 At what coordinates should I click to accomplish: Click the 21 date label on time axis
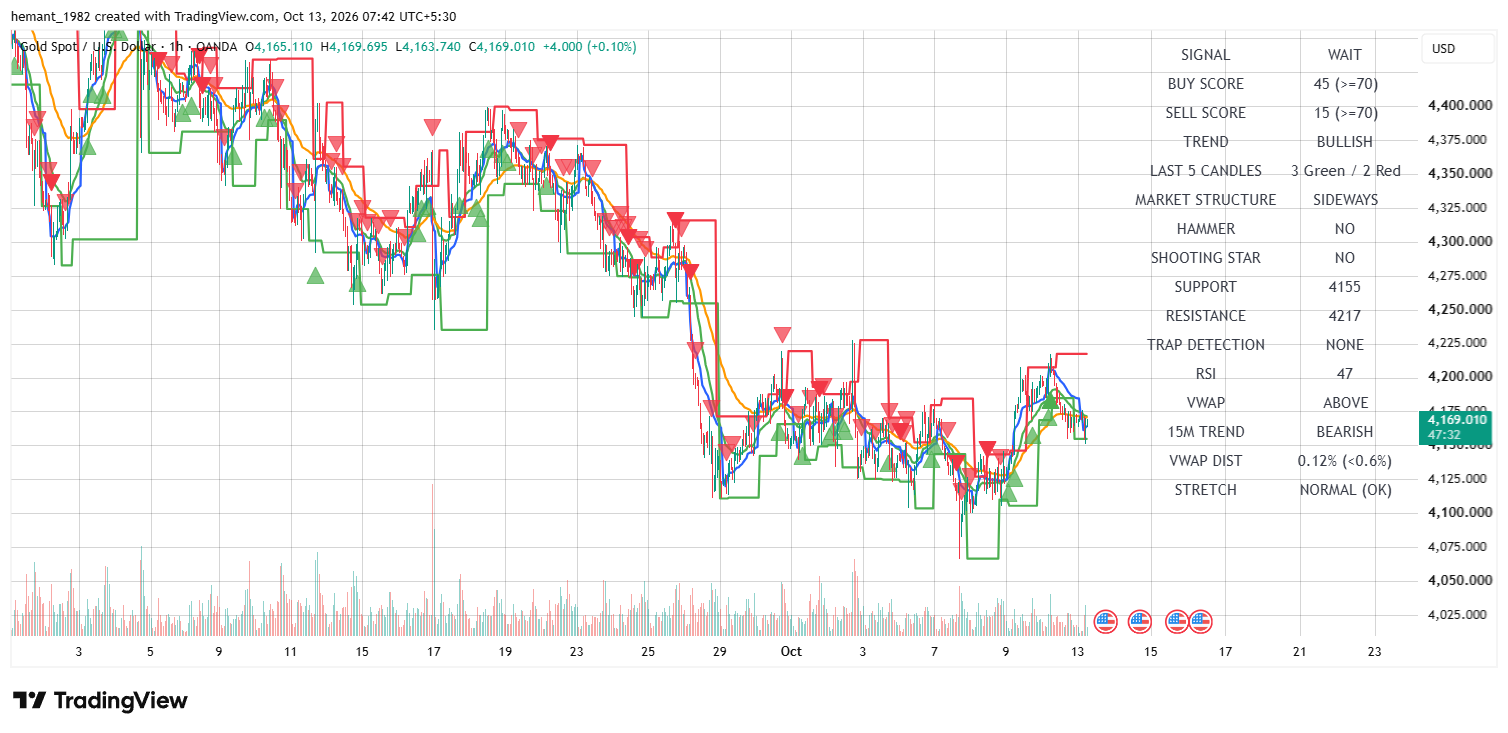(1300, 652)
